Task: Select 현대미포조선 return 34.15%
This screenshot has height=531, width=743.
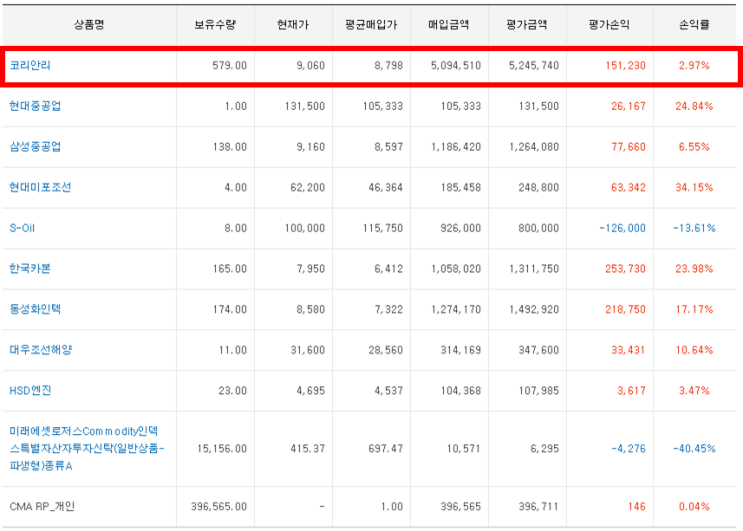Action: pos(694,188)
